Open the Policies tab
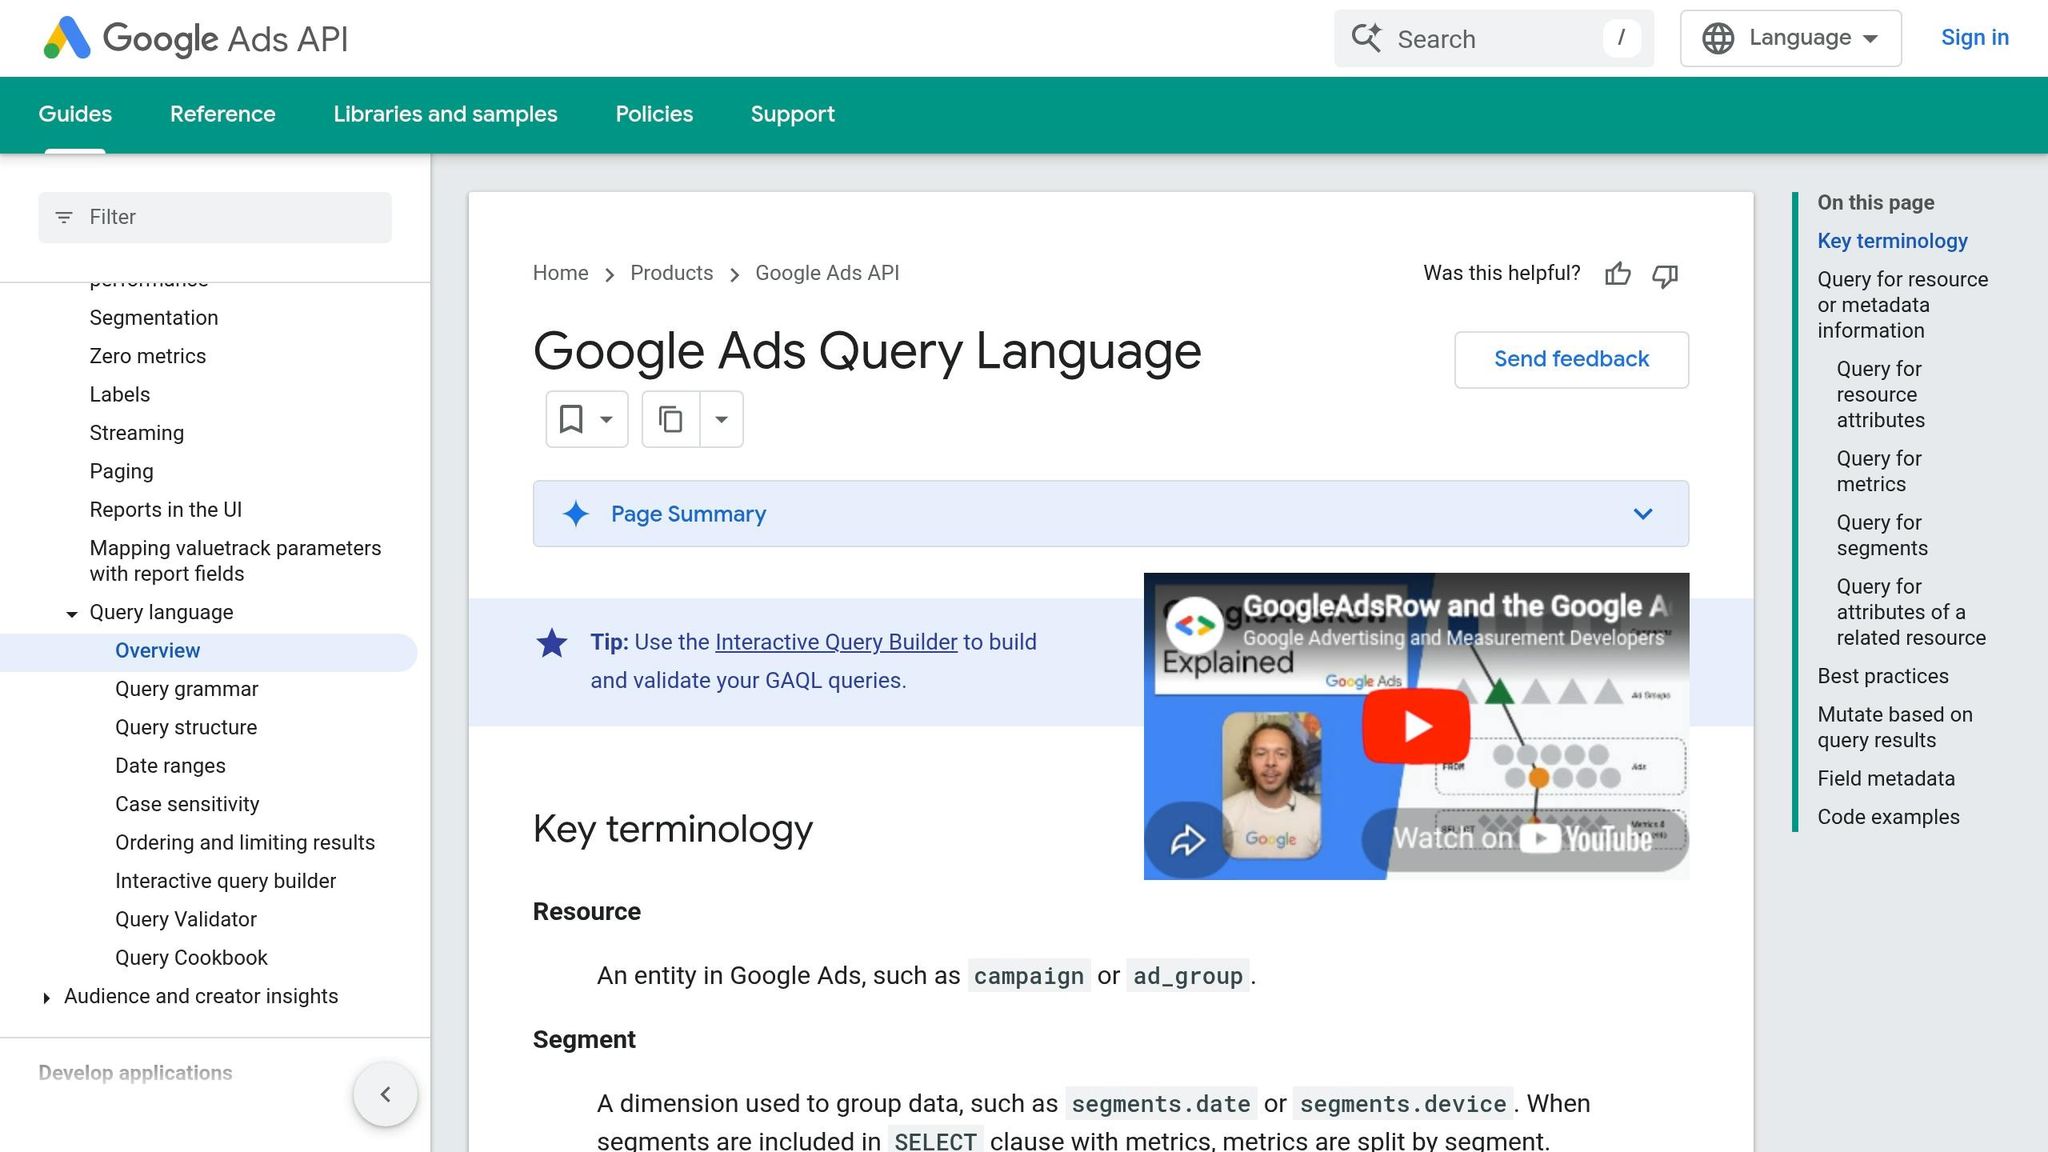The width and height of the screenshot is (2048, 1152). [654, 114]
